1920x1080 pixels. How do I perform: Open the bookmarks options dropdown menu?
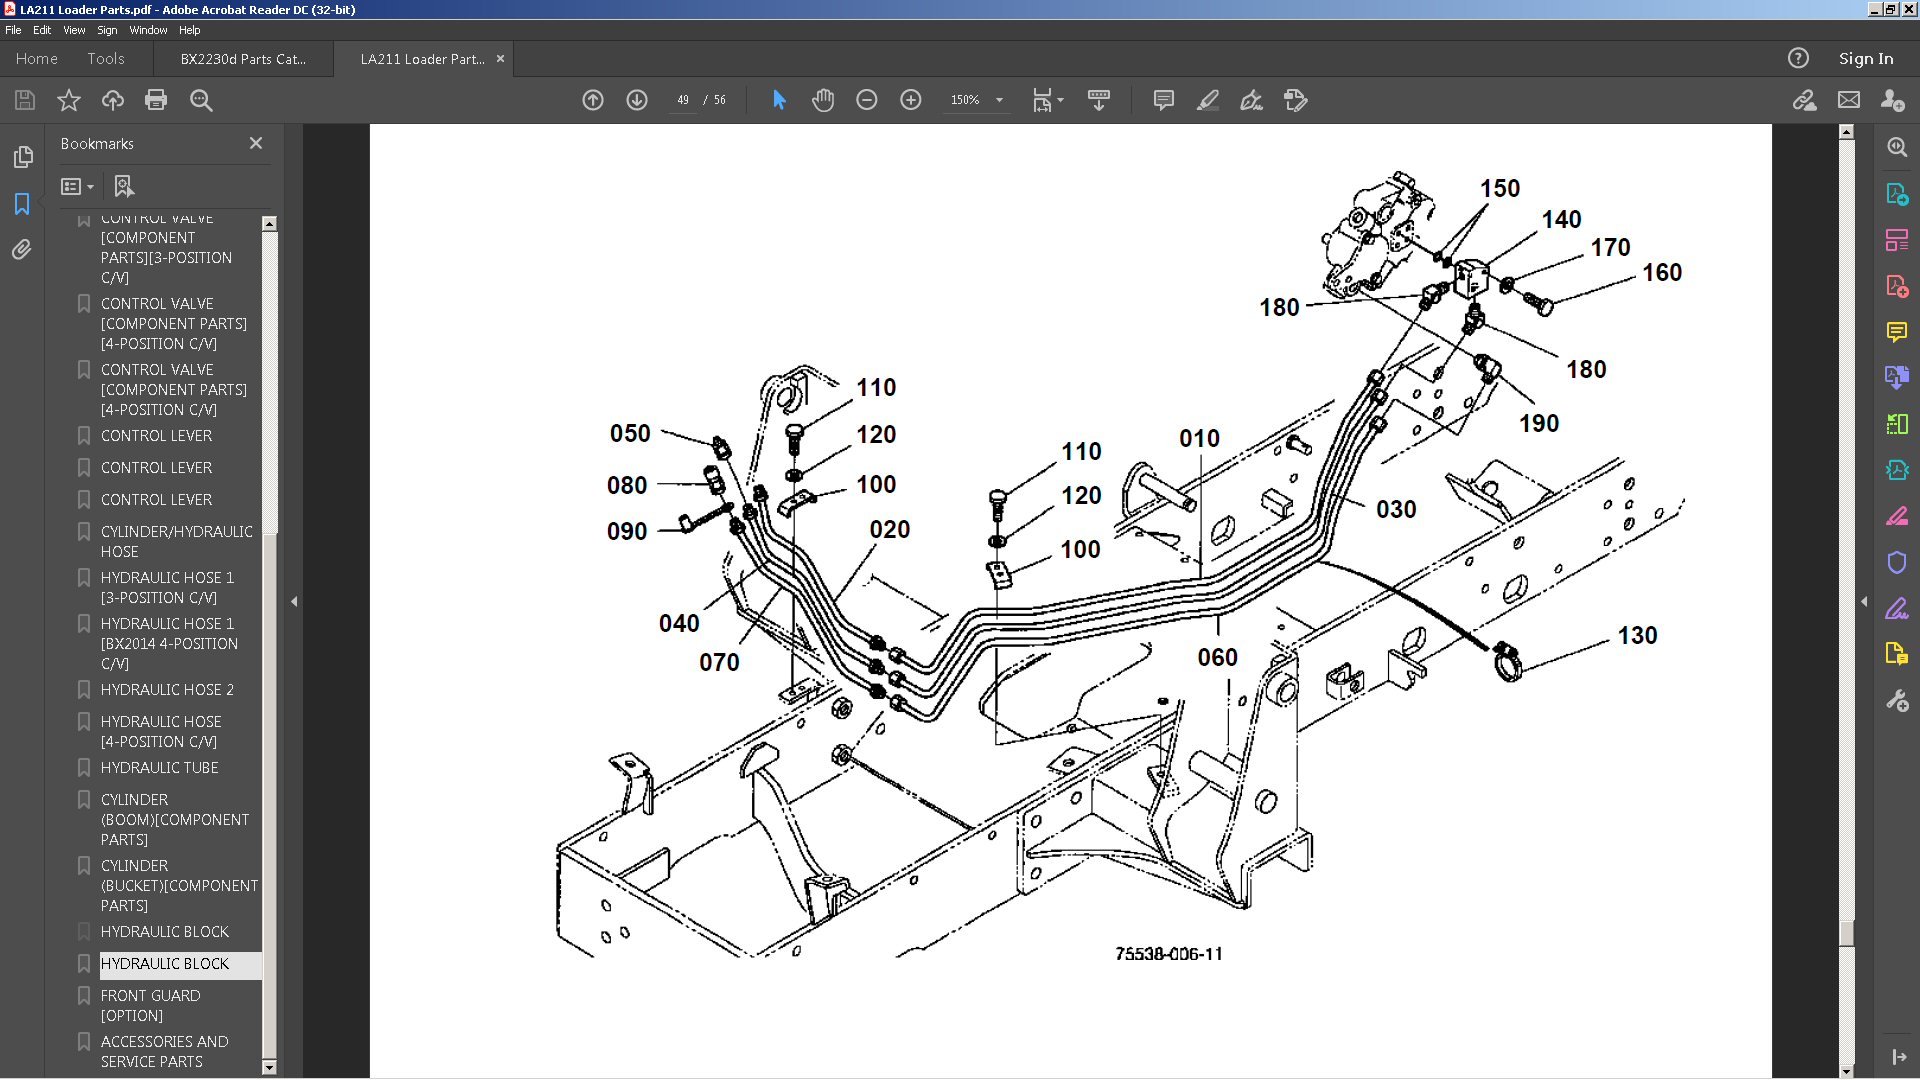tap(77, 187)
